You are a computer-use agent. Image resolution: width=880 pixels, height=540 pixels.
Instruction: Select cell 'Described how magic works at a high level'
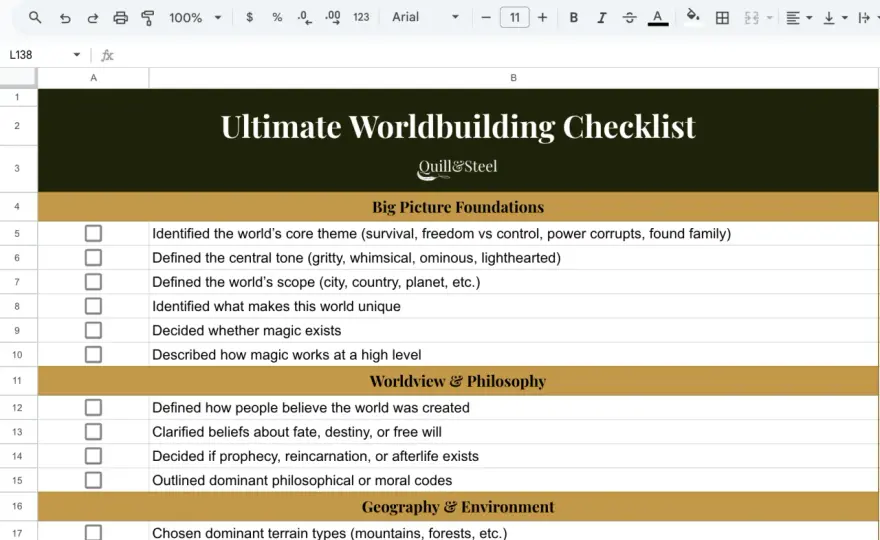click(514, 354)
